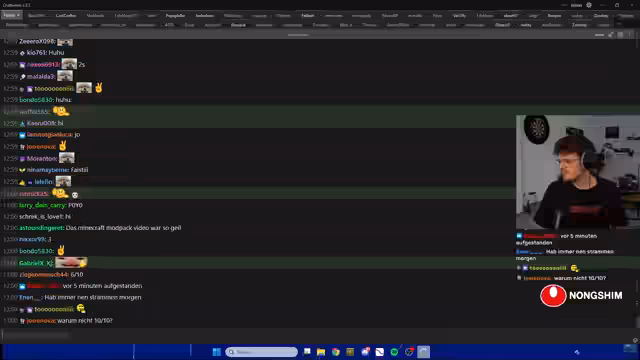Open astoundingeret's user card
Image resolution: width=640 pixels, height=360 pixels.
point(42,228)
